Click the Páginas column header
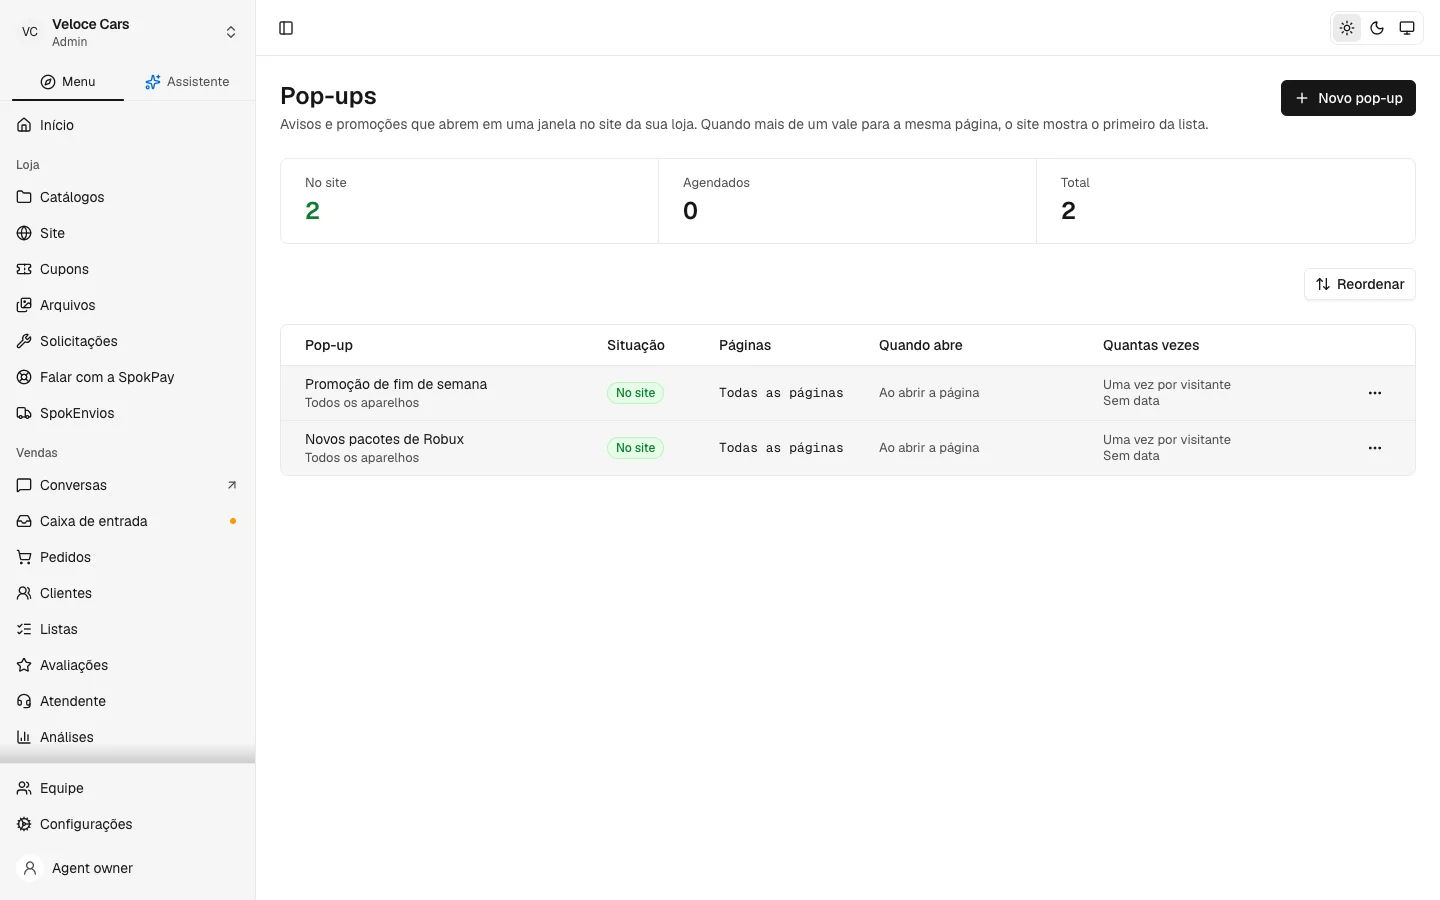This screenshot has height=900, width=1440. (x=745, y=345)
